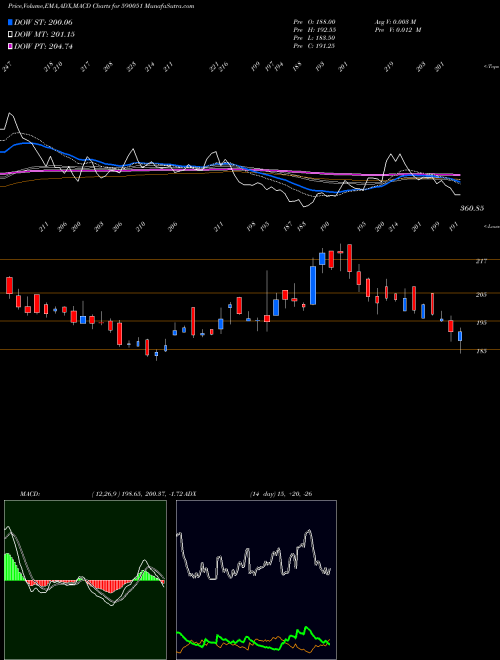Select the 'DOW MT: 201.15' legend text
Image resolution: width=500 pixels, height=660 pixels.
(45, 35)
